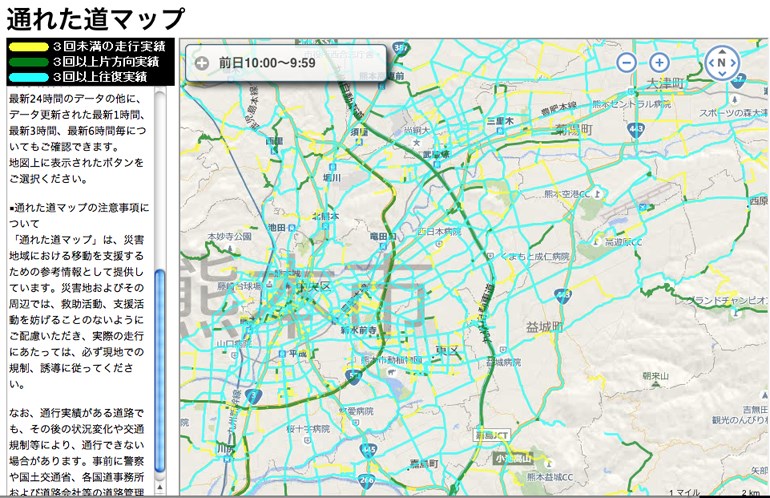This screenshot has width=770, height=498.
Task: Pan the map west with the compass left arrow
Action: [x=706, y=63]
